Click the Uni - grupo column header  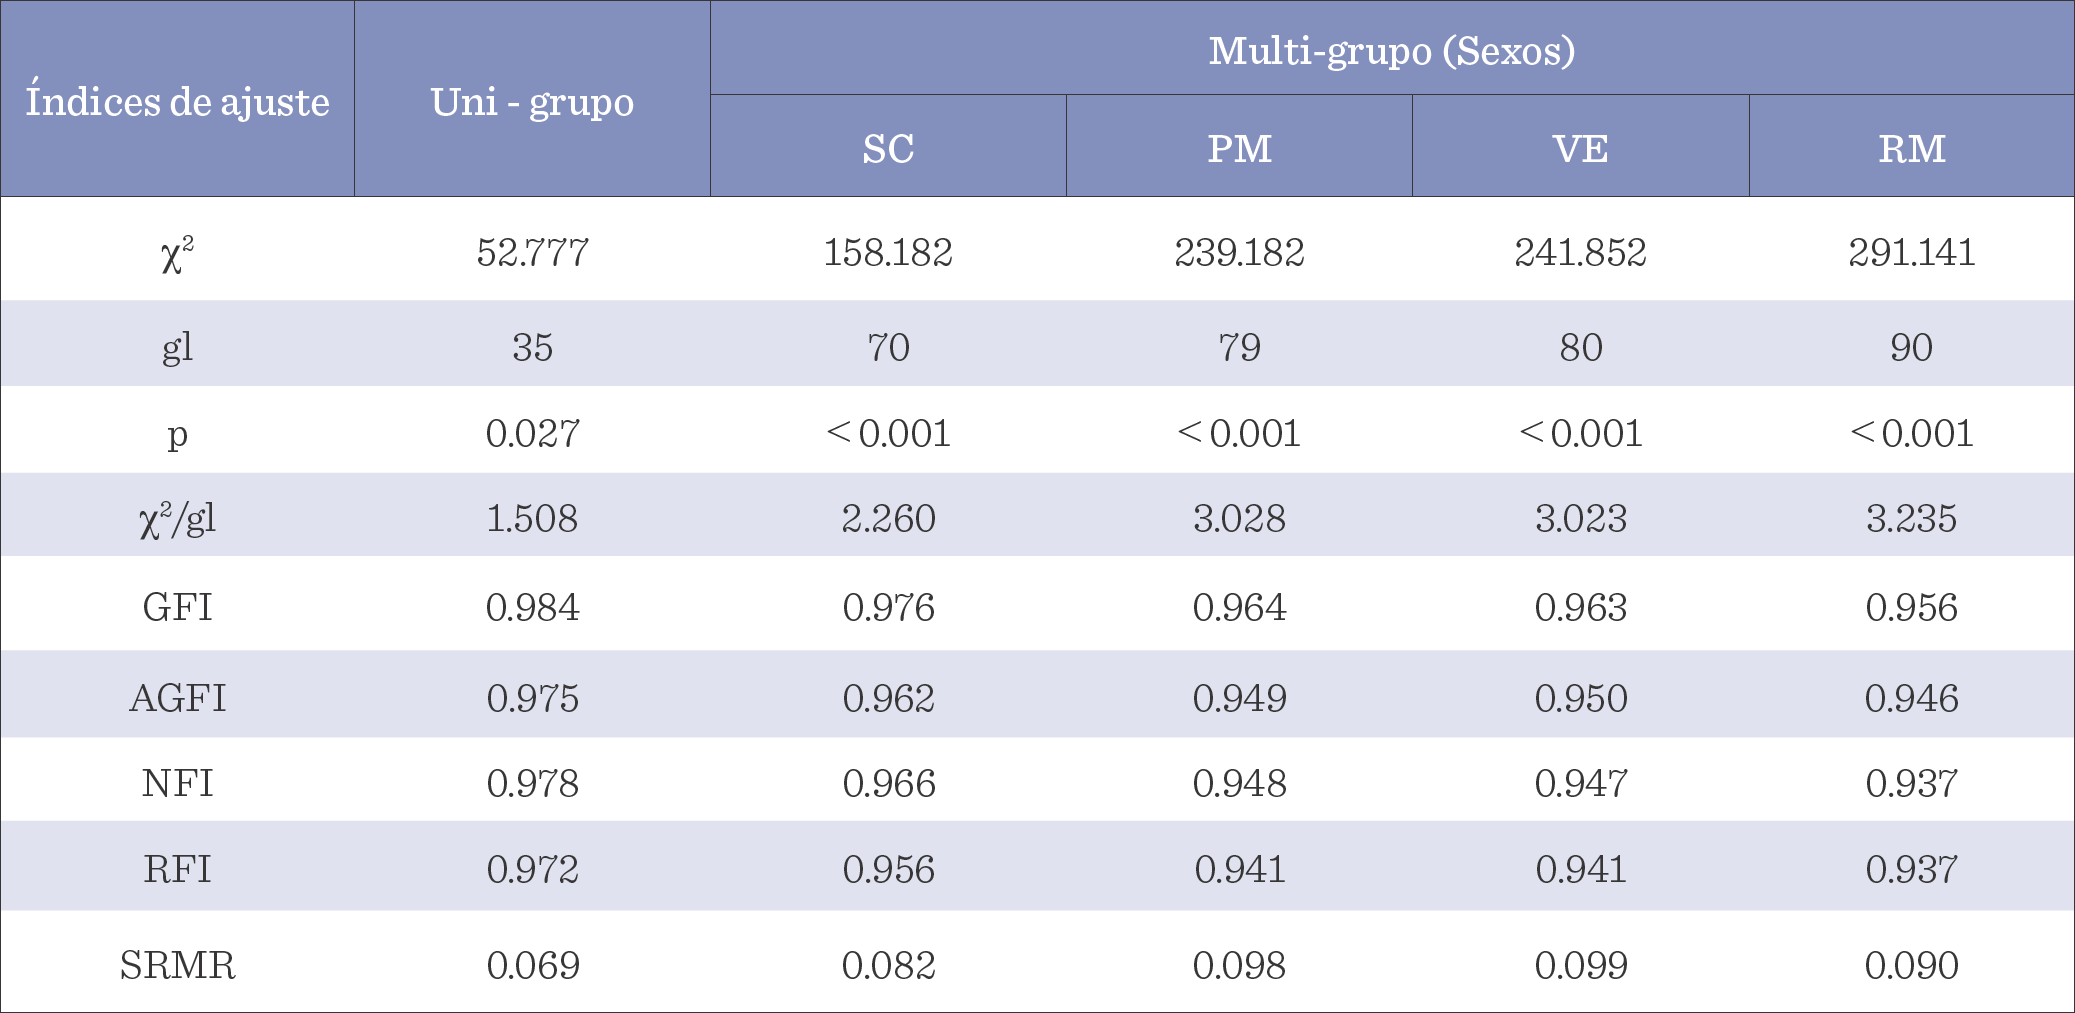(532, 102)
